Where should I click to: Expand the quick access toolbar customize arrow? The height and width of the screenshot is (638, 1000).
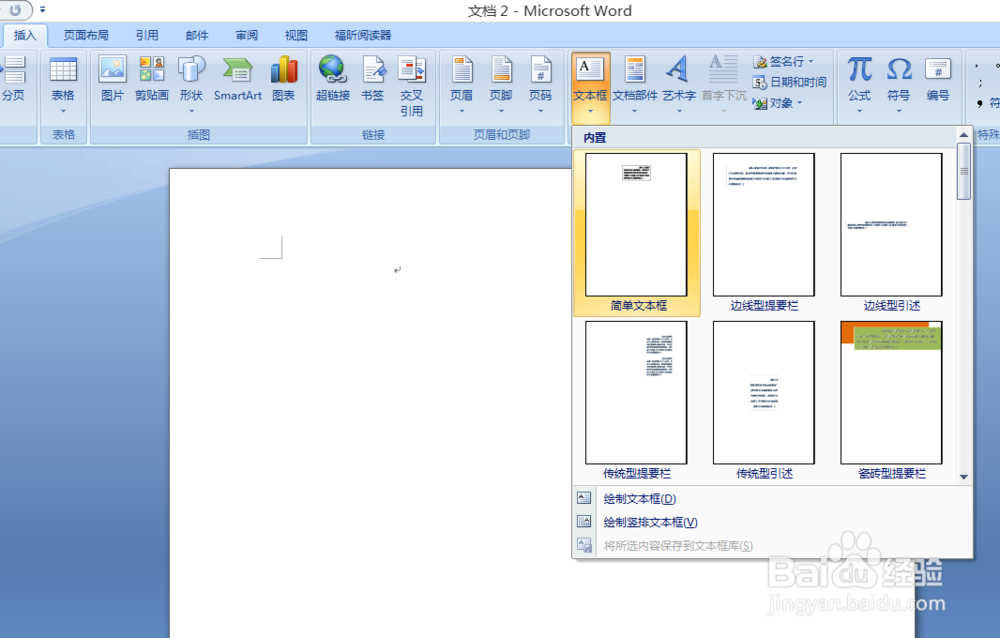43,10
